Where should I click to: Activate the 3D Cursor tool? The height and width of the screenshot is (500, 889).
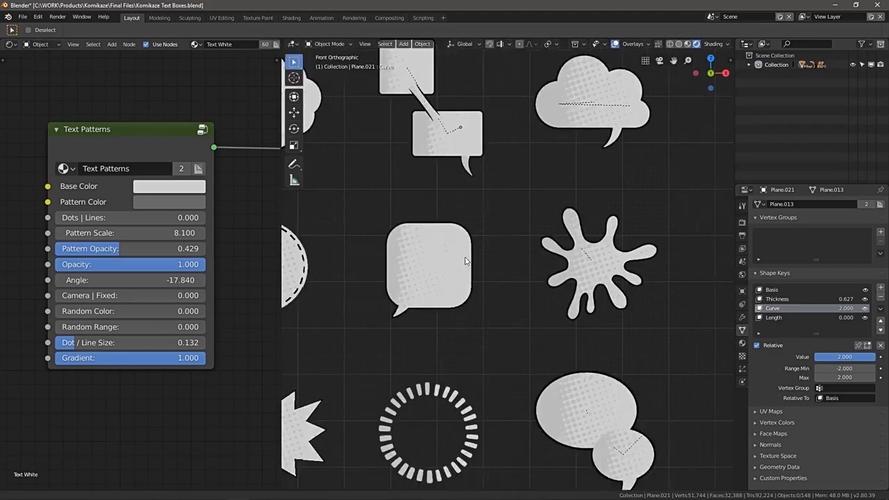coord(294,78)
